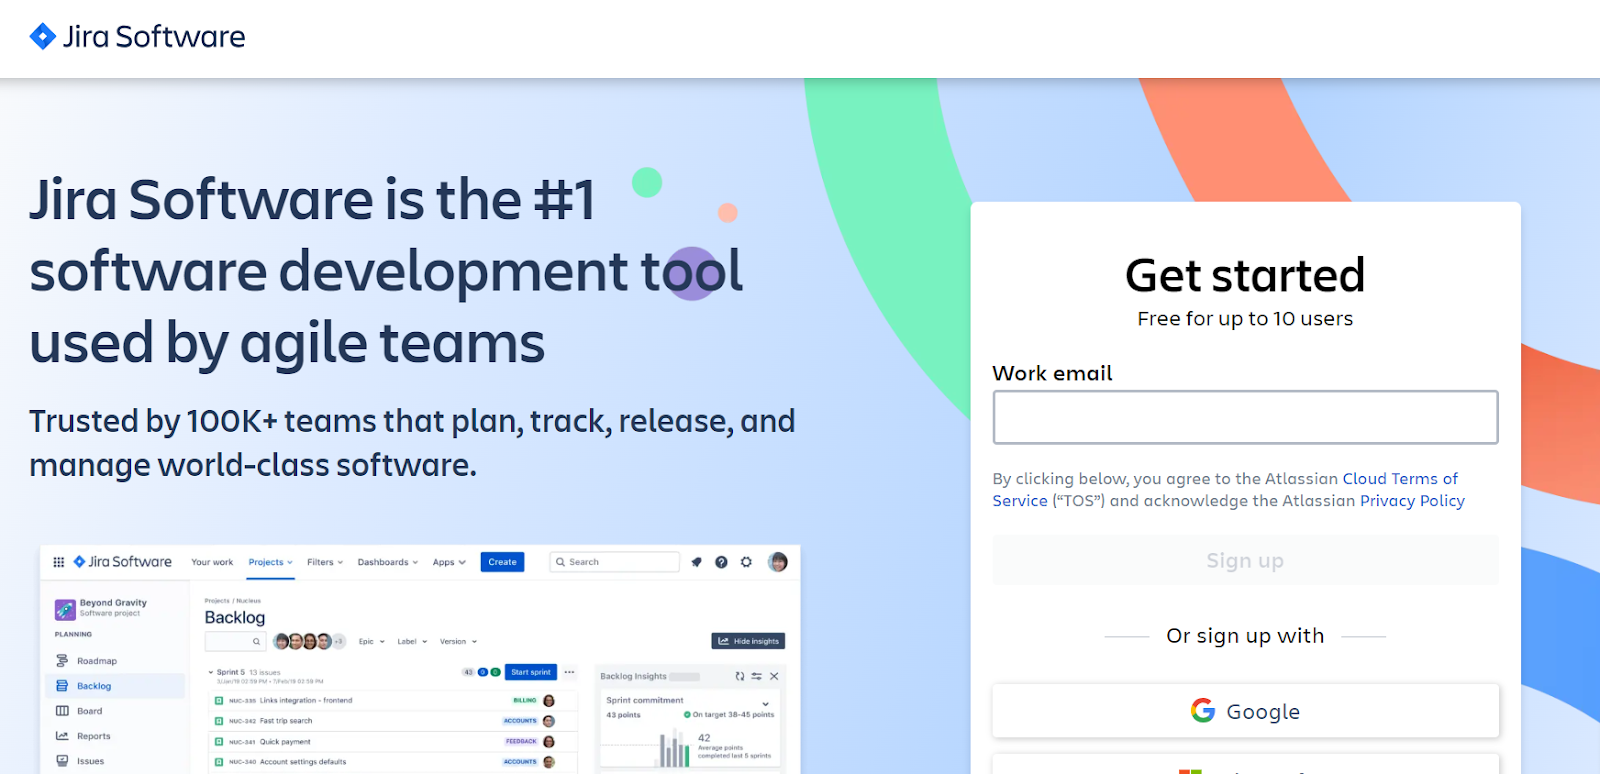Open the Cloud Terms of Service link
1600x774 pixels.
(x=1225, y=490)
